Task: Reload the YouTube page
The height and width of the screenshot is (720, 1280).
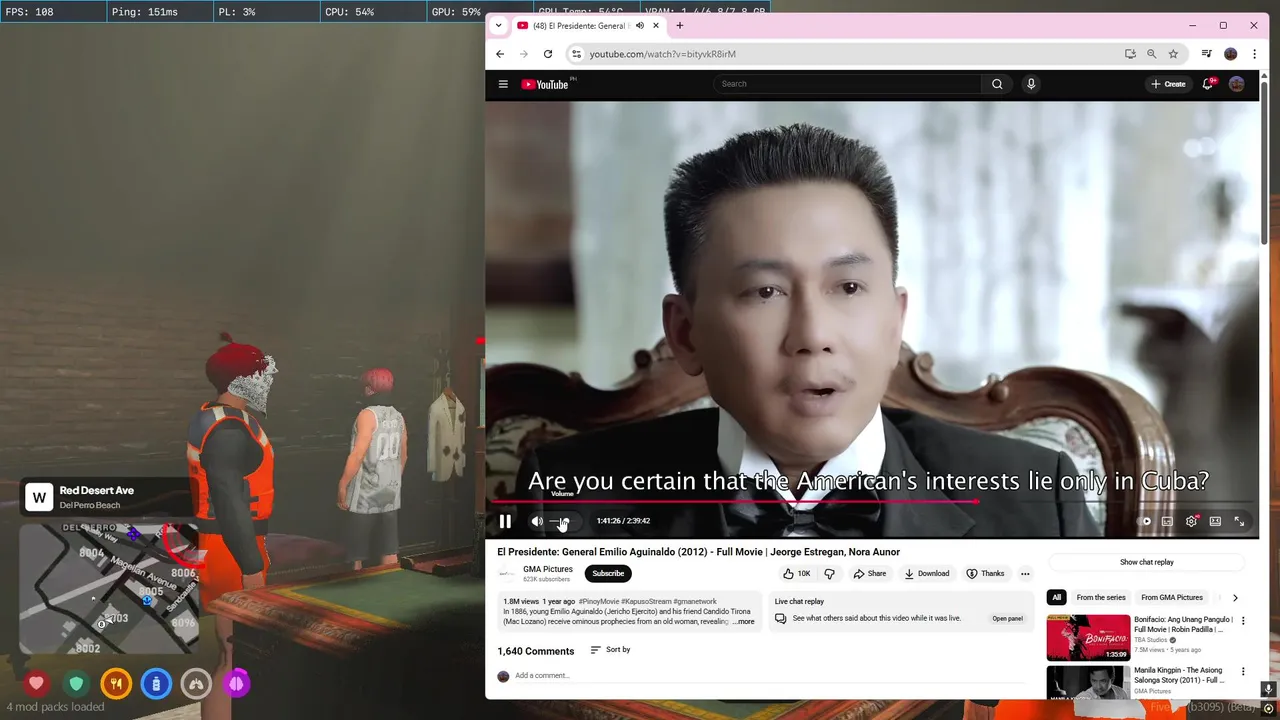Action: tap(548, 54)
